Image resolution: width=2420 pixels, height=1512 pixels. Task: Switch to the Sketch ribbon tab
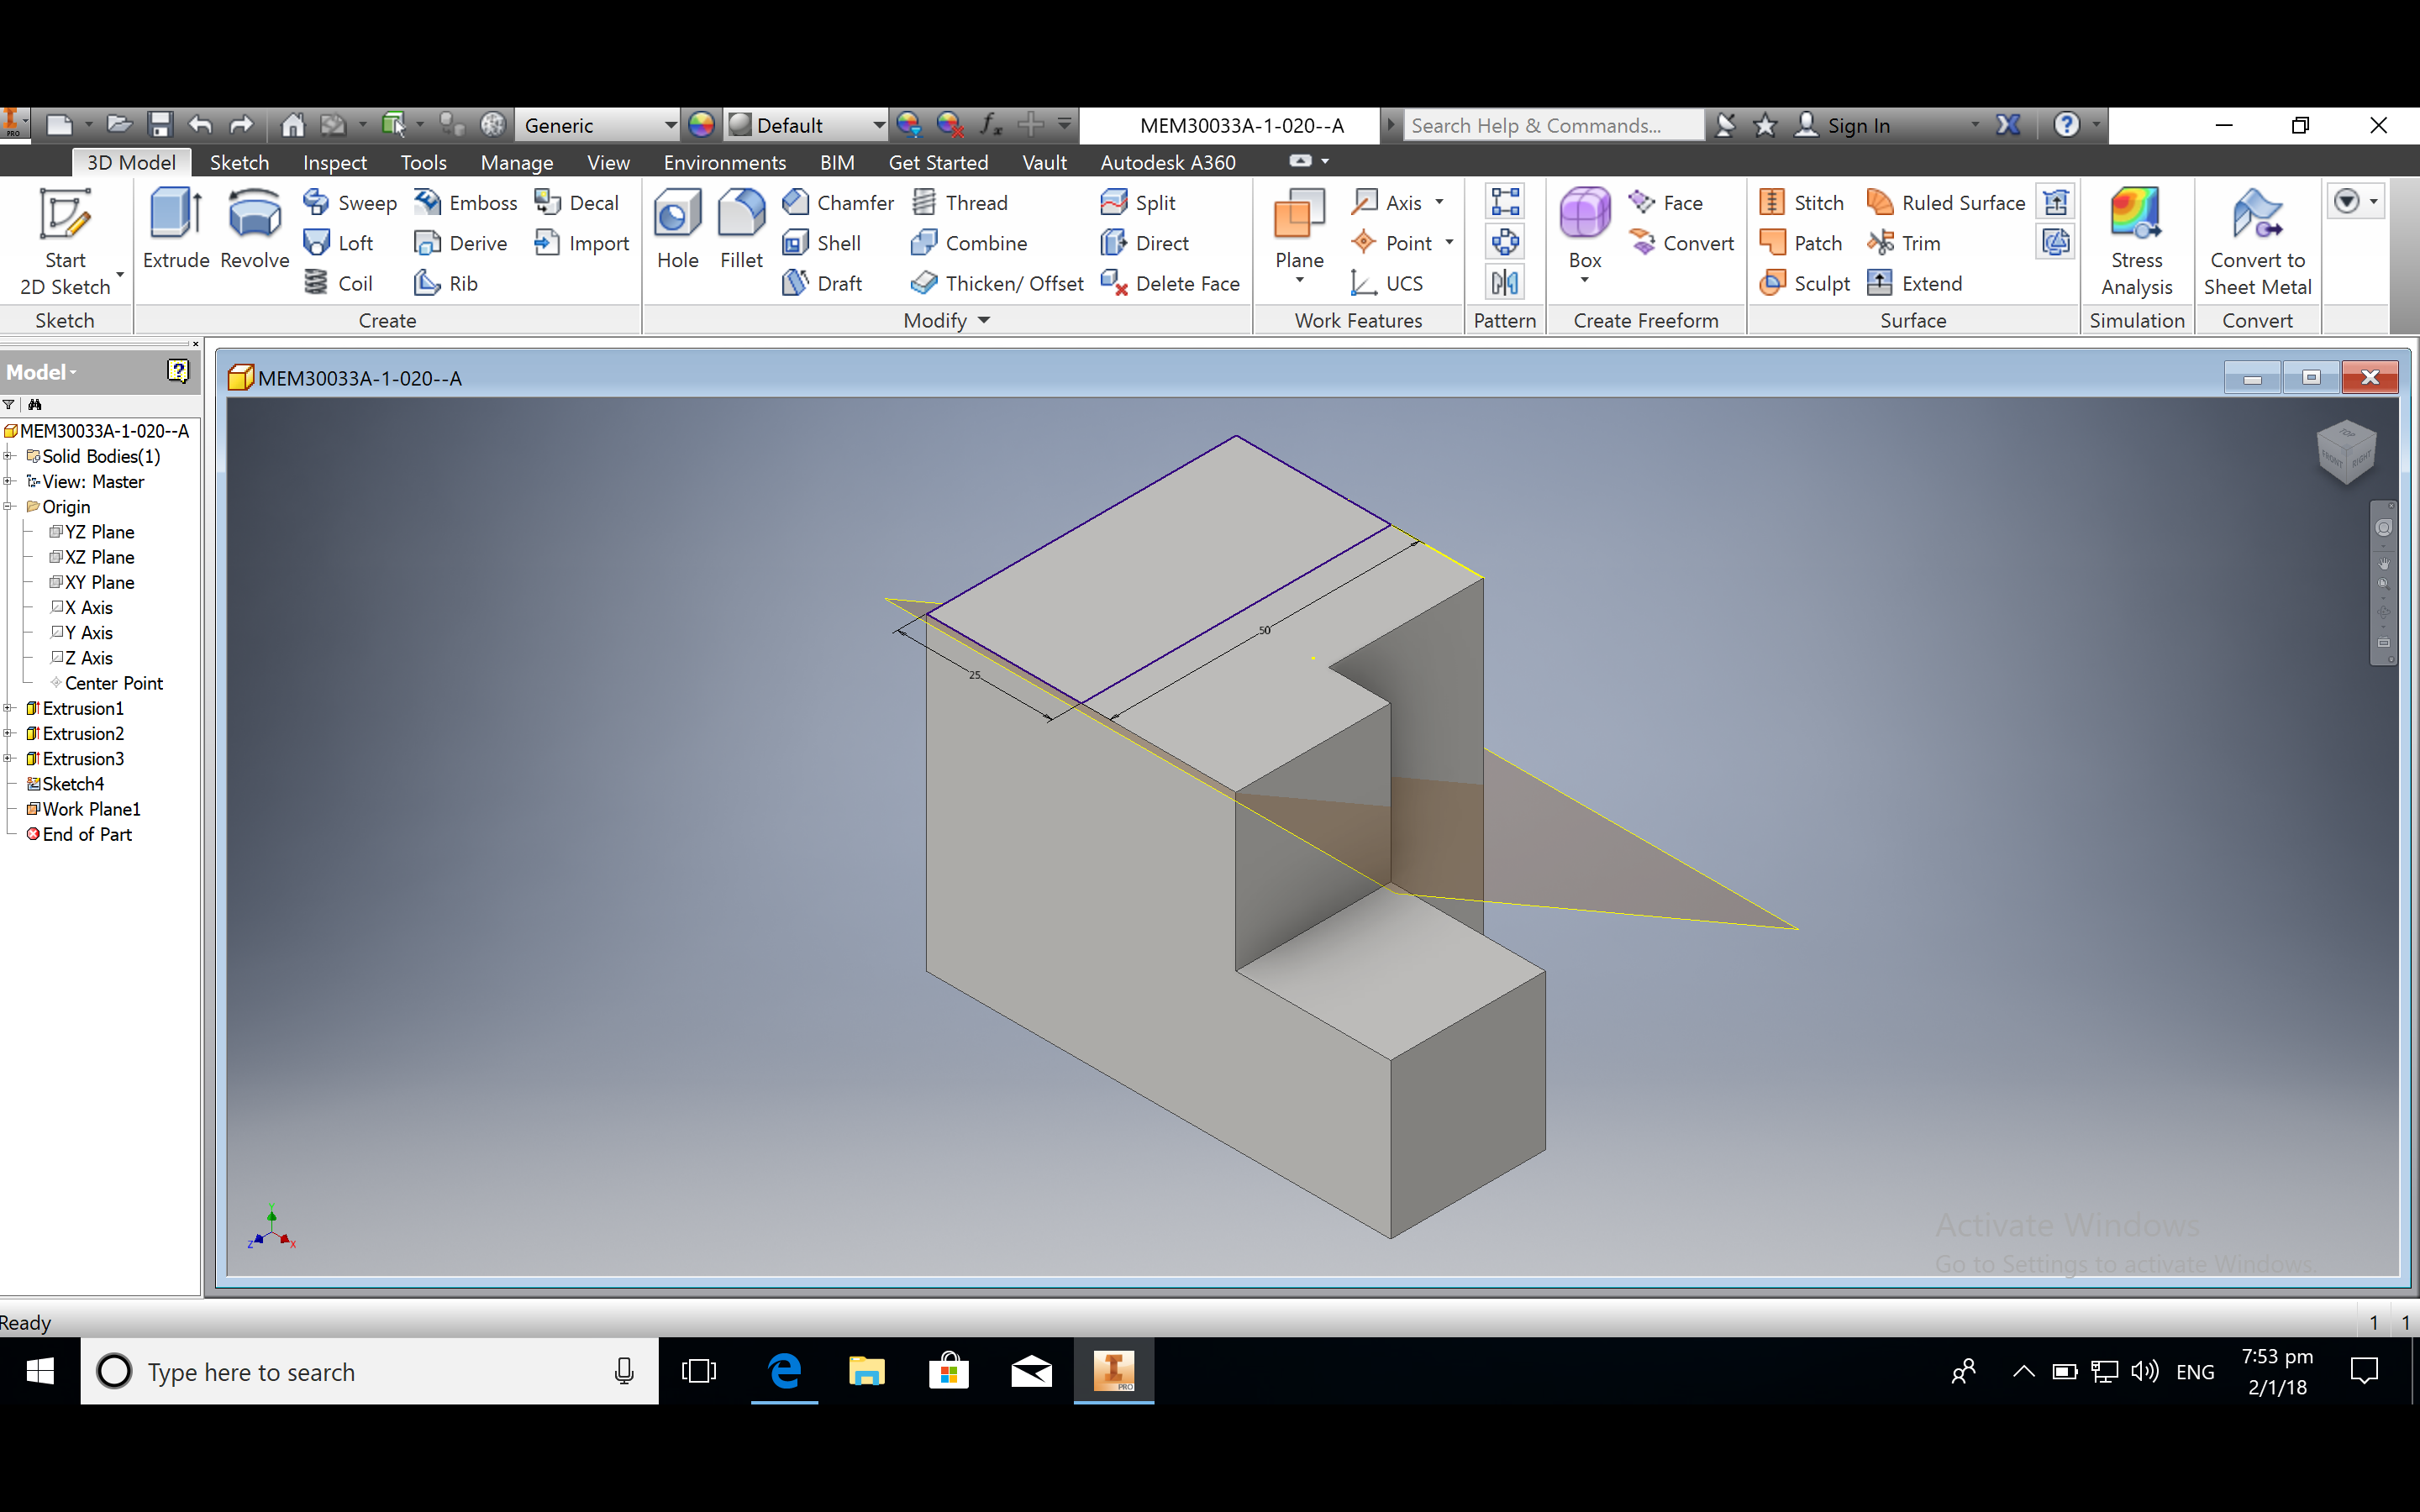239,162
